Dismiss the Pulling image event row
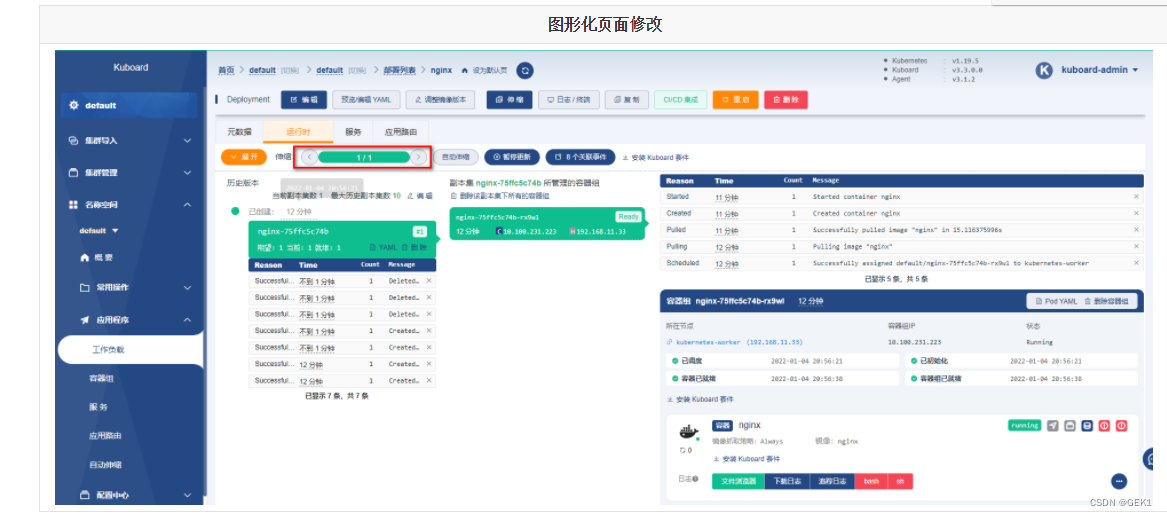 click(1136, 246)
